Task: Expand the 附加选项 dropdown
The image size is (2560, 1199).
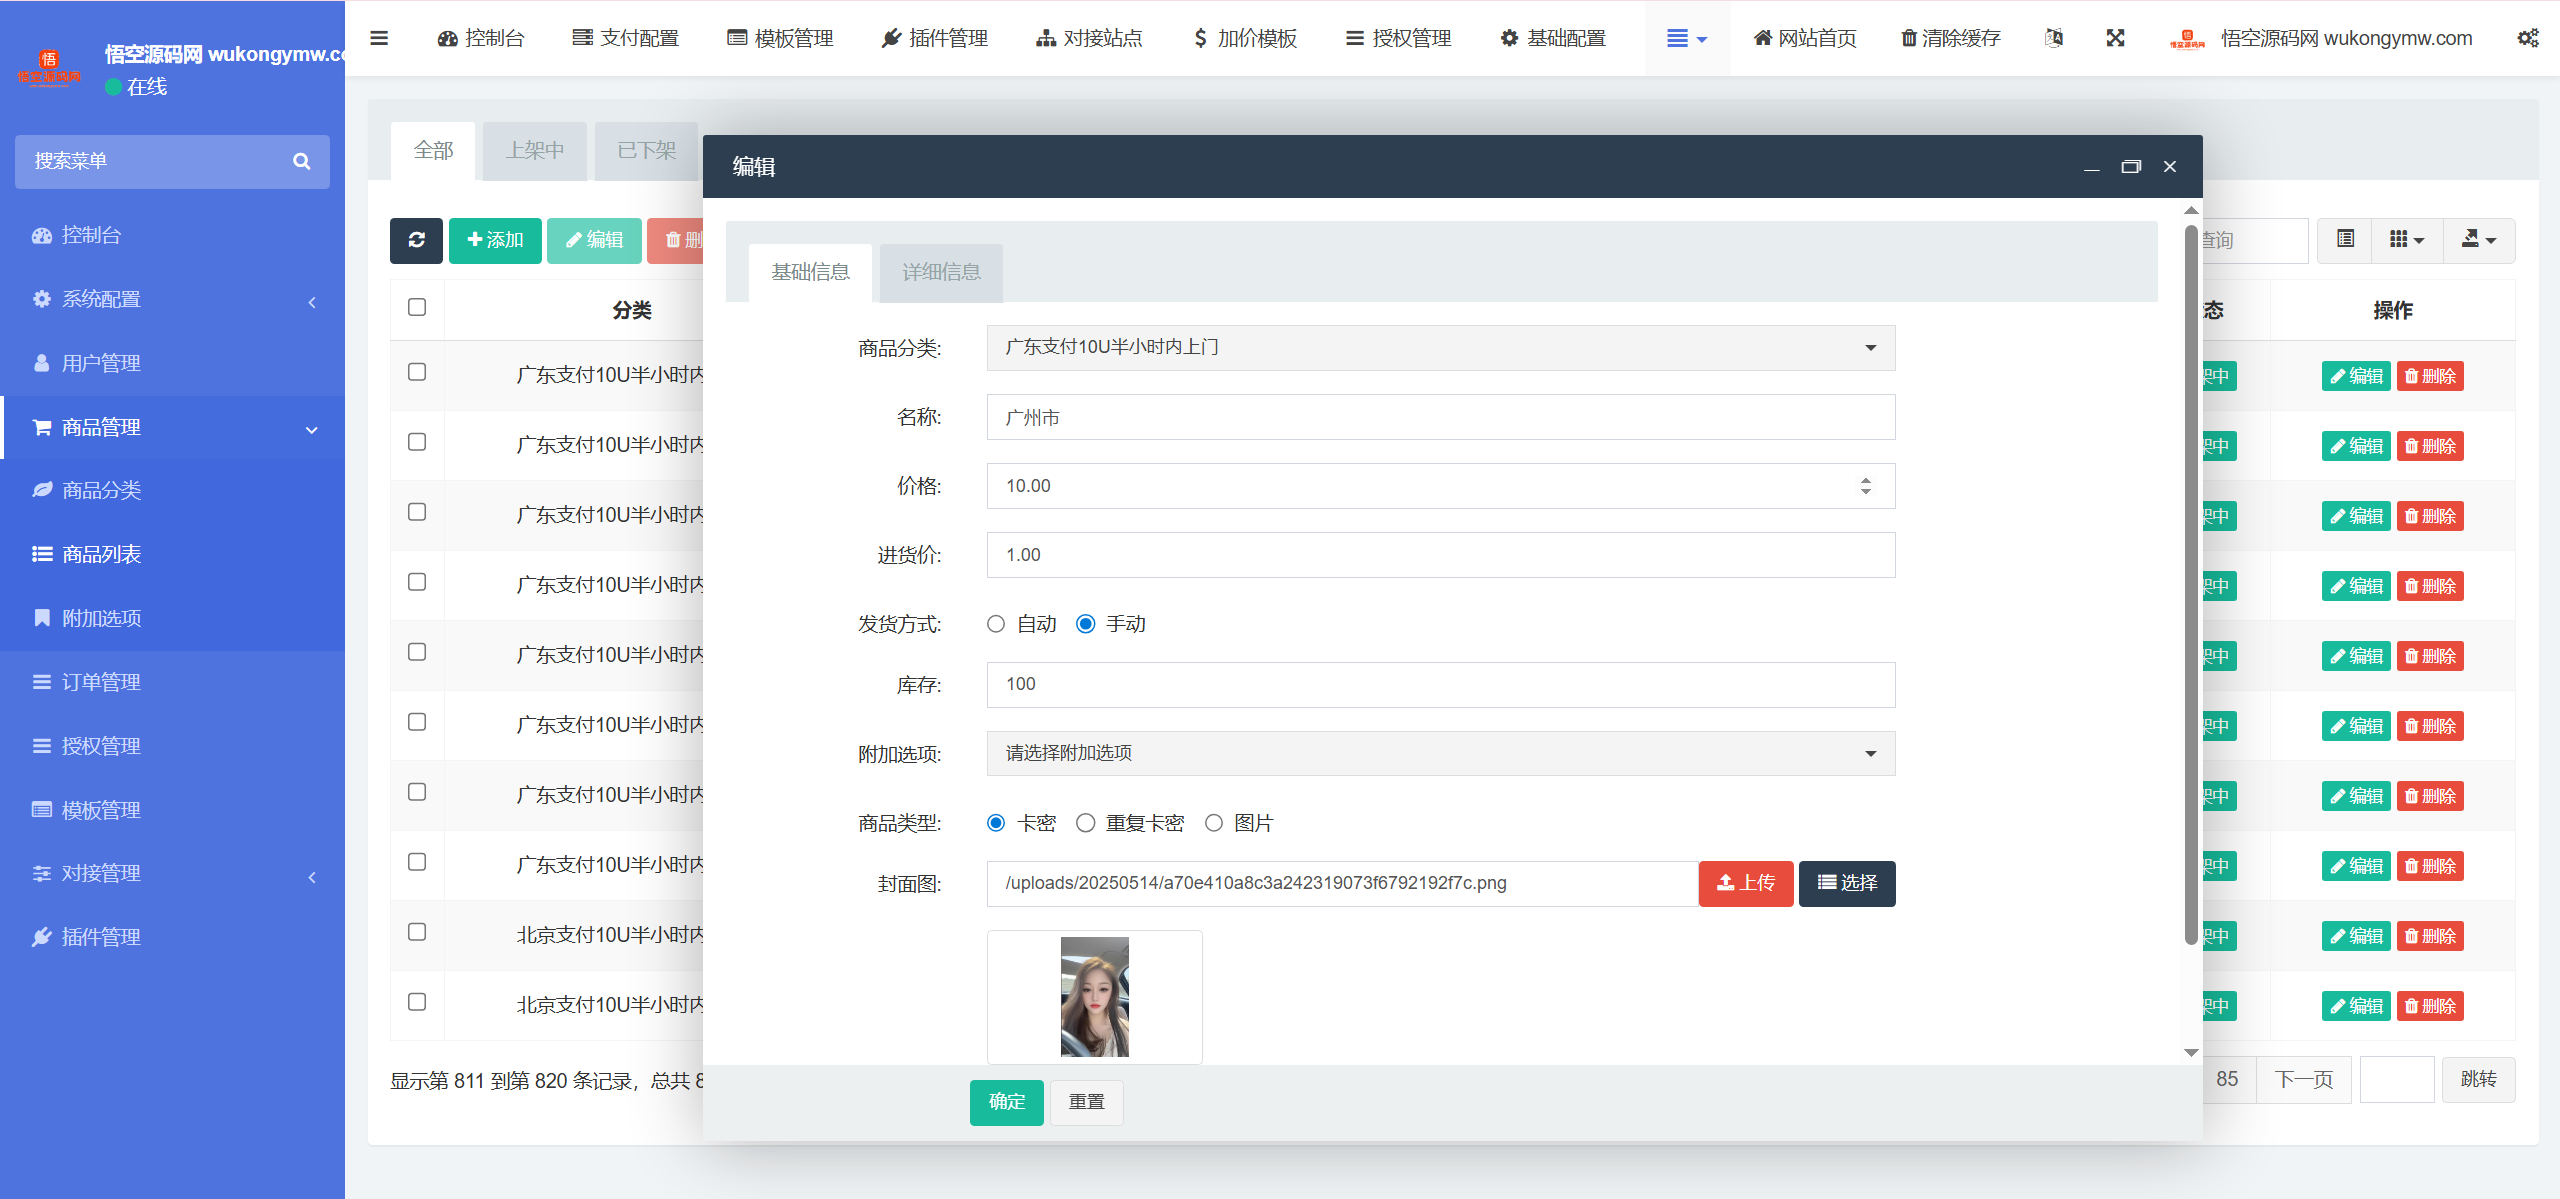Action: 1440,753
